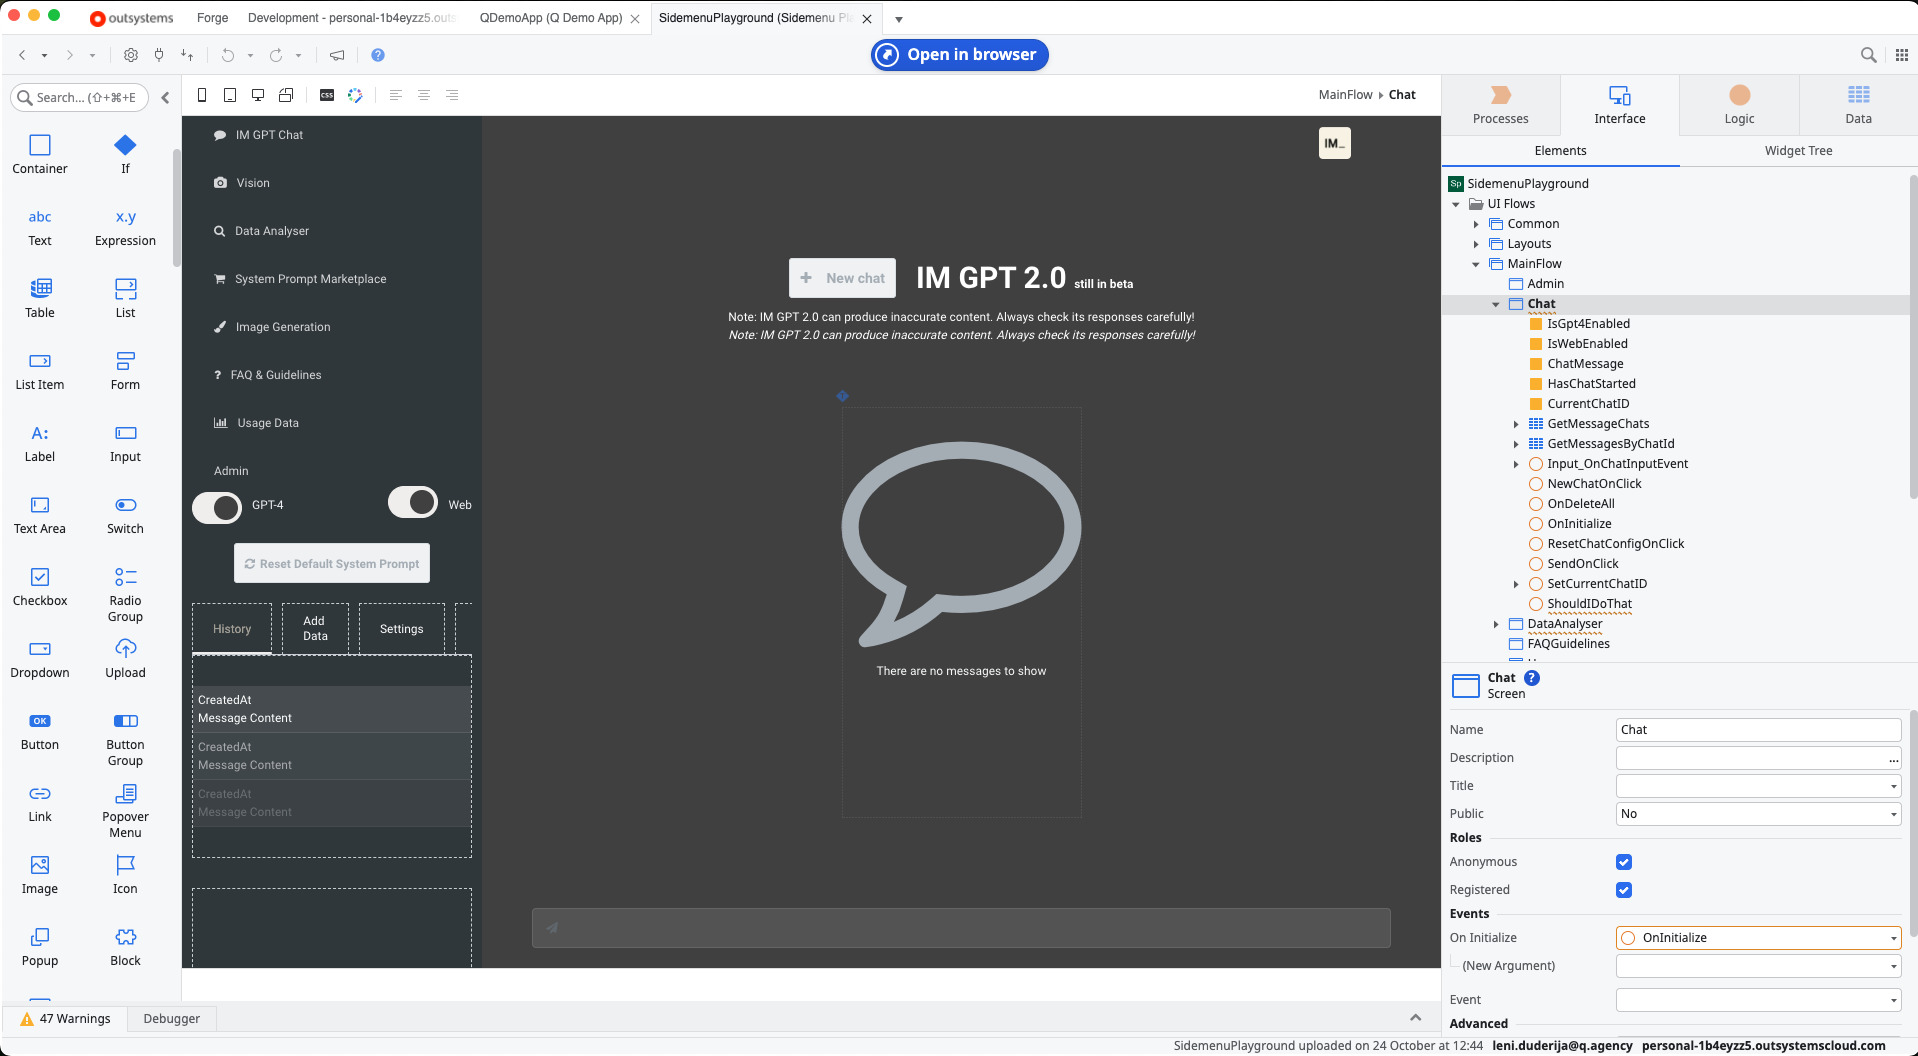Viewport: 1918px width, 1056px height.
Task: Open the Logic panel
Action: coord(1738,104)
